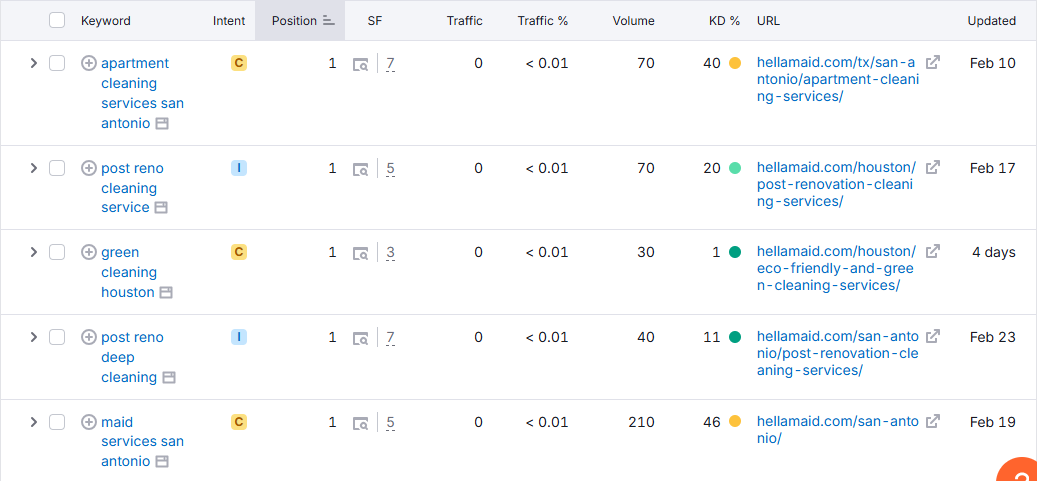Expand the maid services san antonio row
Viewport: 1037px width, 481px height.
[x=34, y=421]
